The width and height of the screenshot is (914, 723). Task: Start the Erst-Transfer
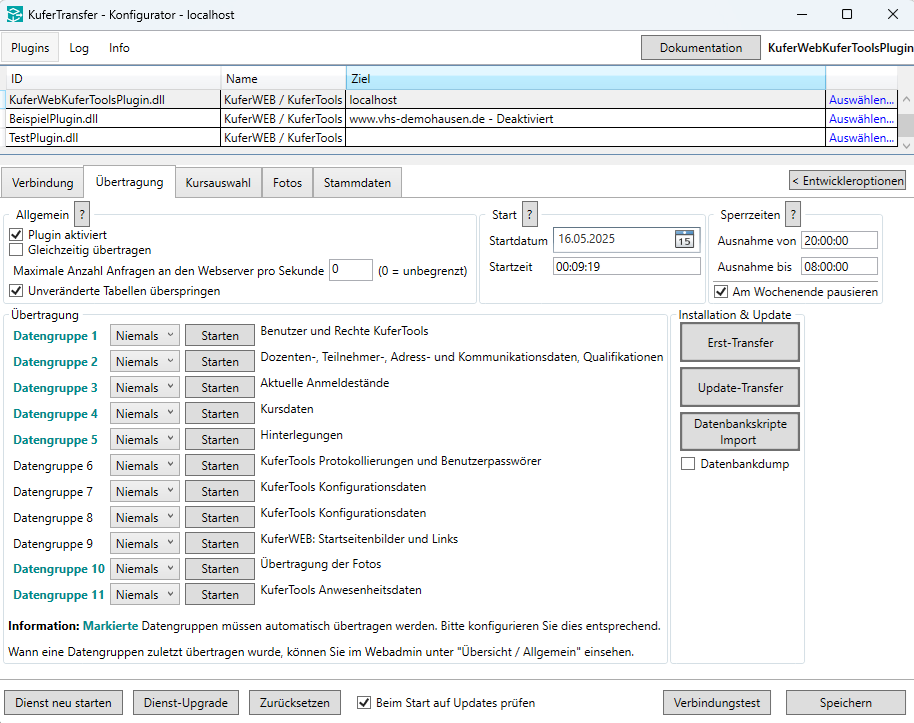pyautogui.click(x=740, y=343)
